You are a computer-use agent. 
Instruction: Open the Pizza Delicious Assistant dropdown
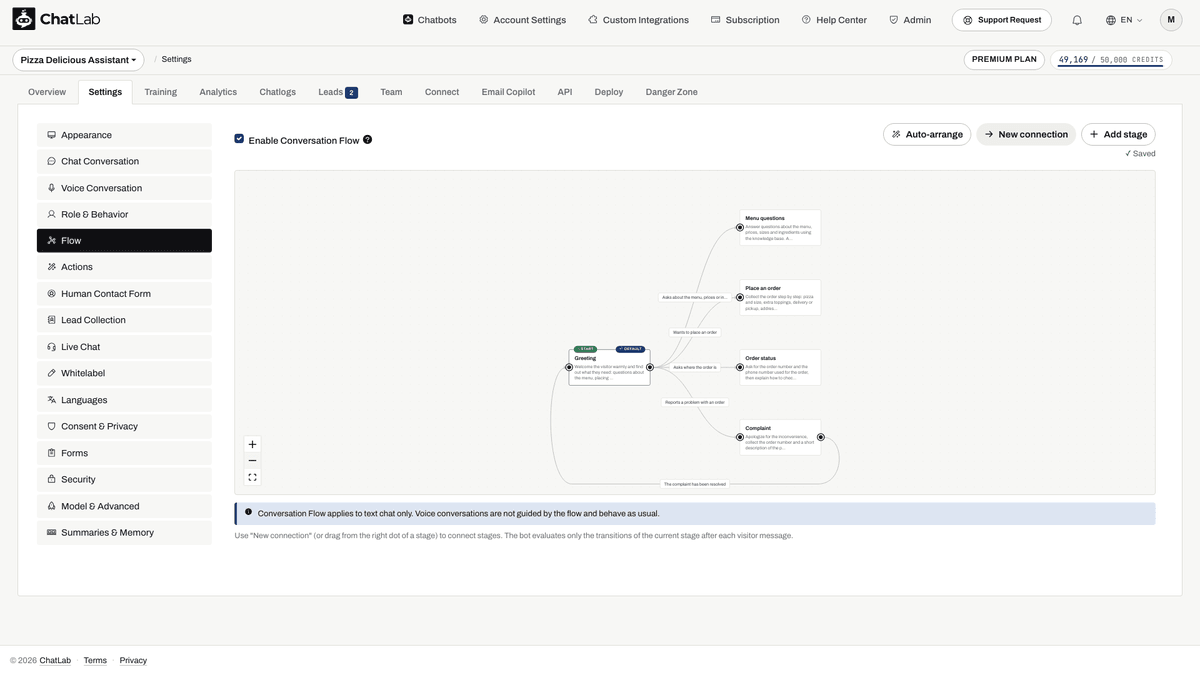click(x=78, y=60)
